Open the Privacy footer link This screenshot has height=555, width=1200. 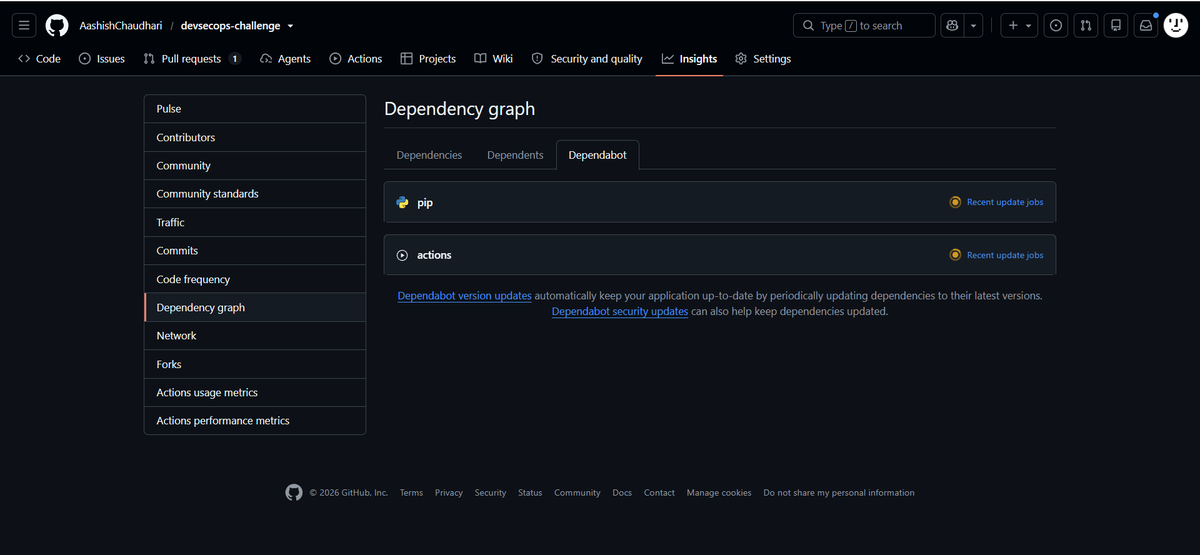point(449,493)
